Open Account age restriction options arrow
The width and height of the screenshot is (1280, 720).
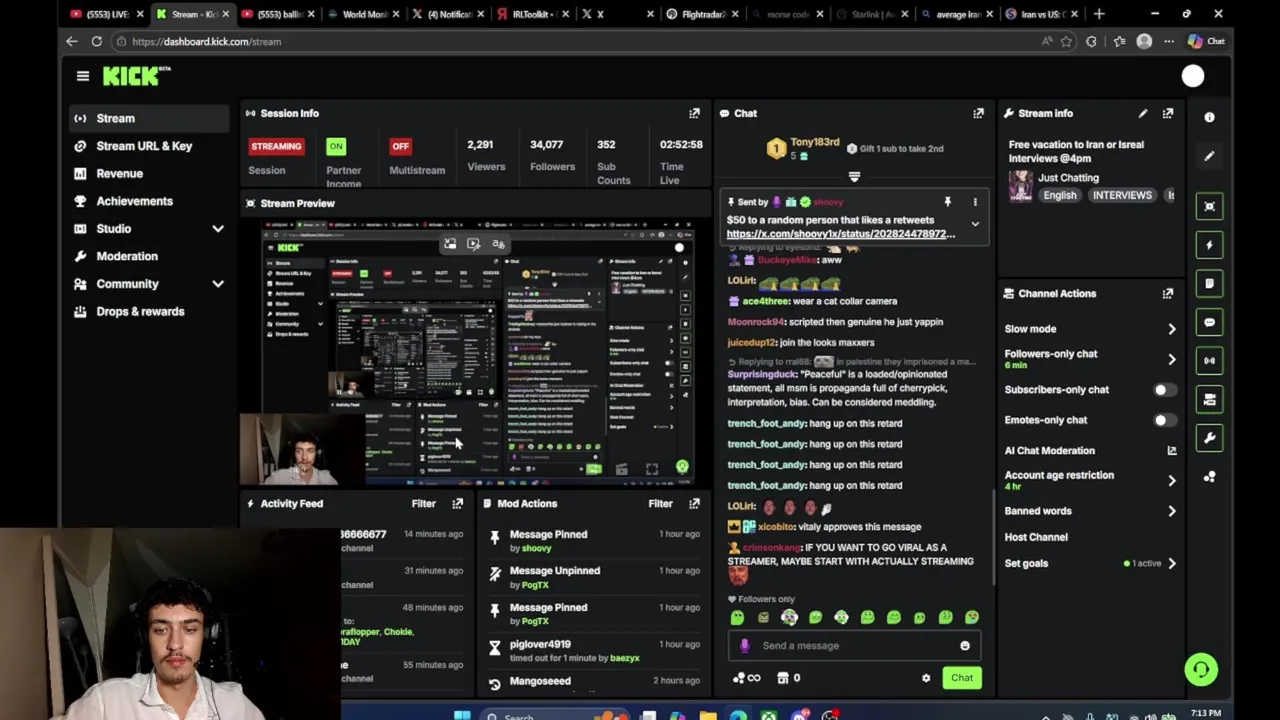(x=1172, y=481)
